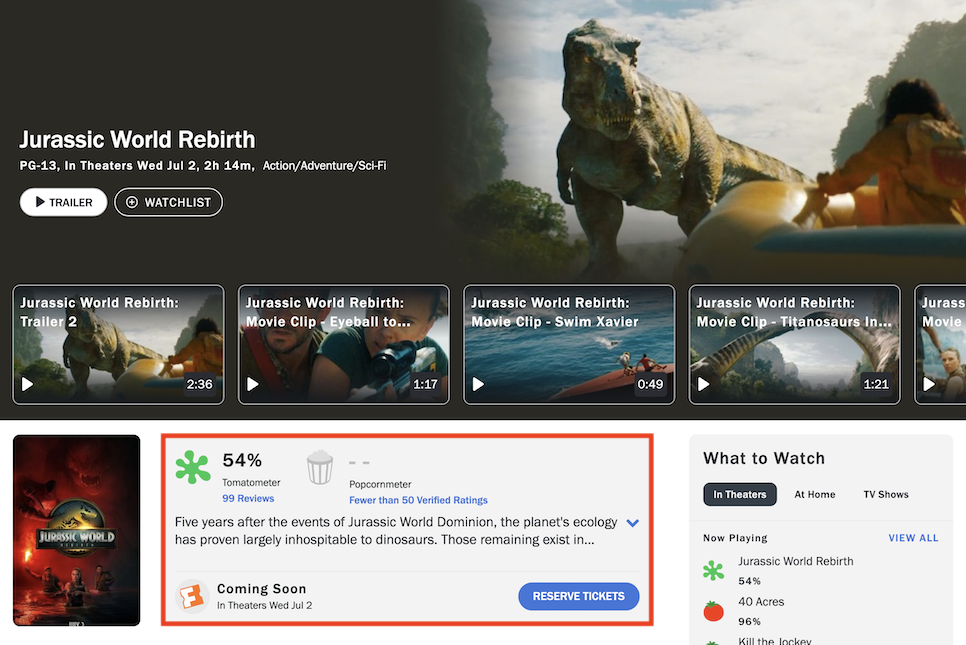Open the 99 Reviews link
Image resolution: width=966 pixels, height=645 pixels.
[248, 498]
